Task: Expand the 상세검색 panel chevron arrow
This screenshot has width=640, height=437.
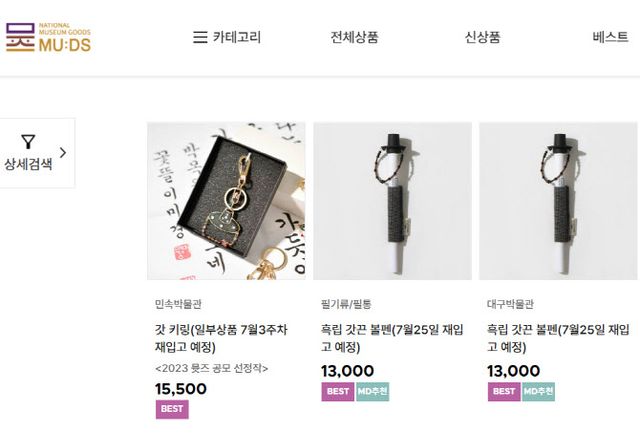Action: click(x=63, y=153)
